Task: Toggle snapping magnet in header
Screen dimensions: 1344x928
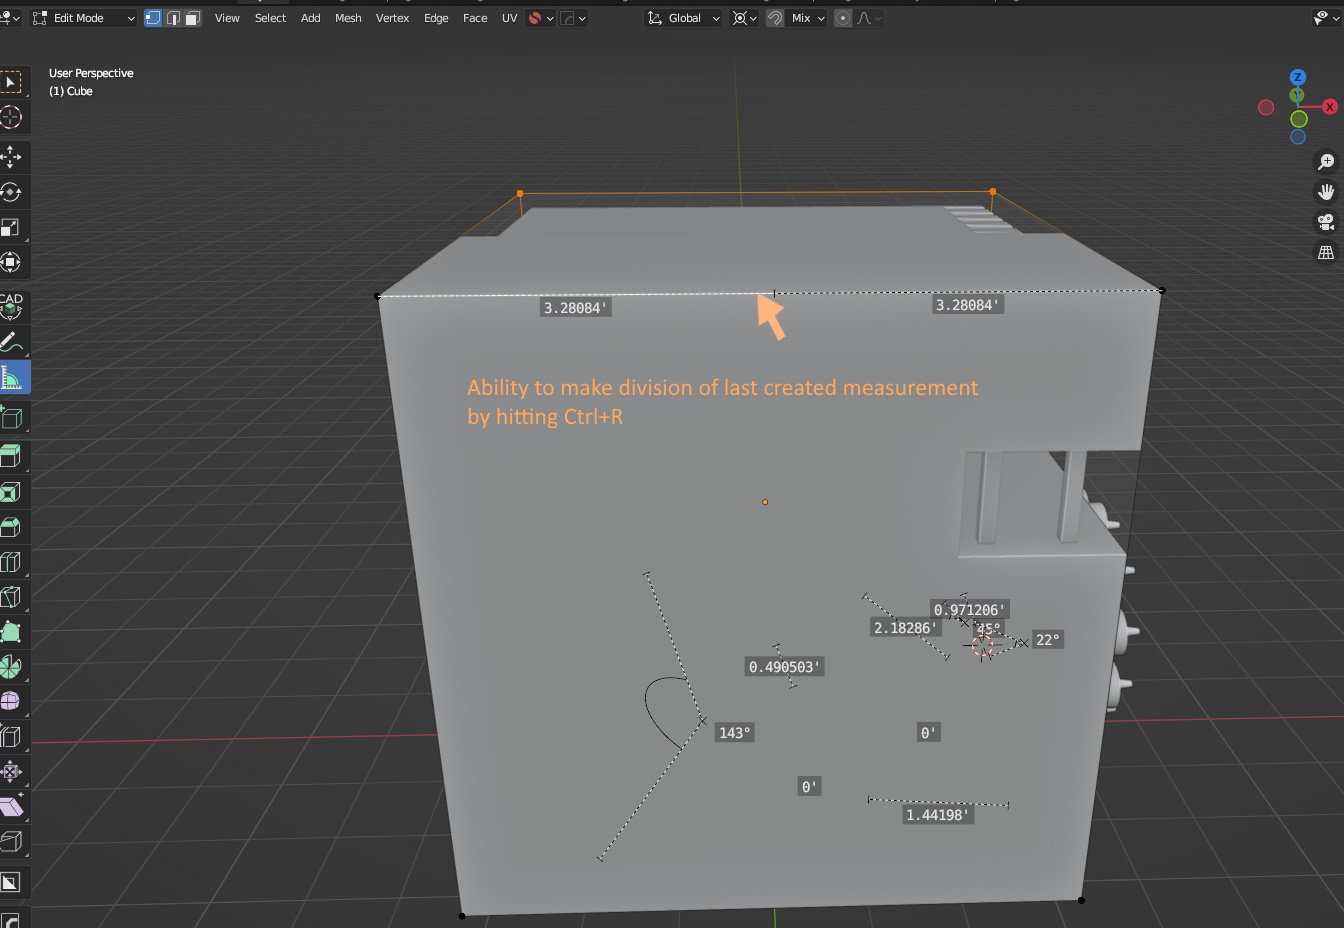Action: [x=775, y=18]
